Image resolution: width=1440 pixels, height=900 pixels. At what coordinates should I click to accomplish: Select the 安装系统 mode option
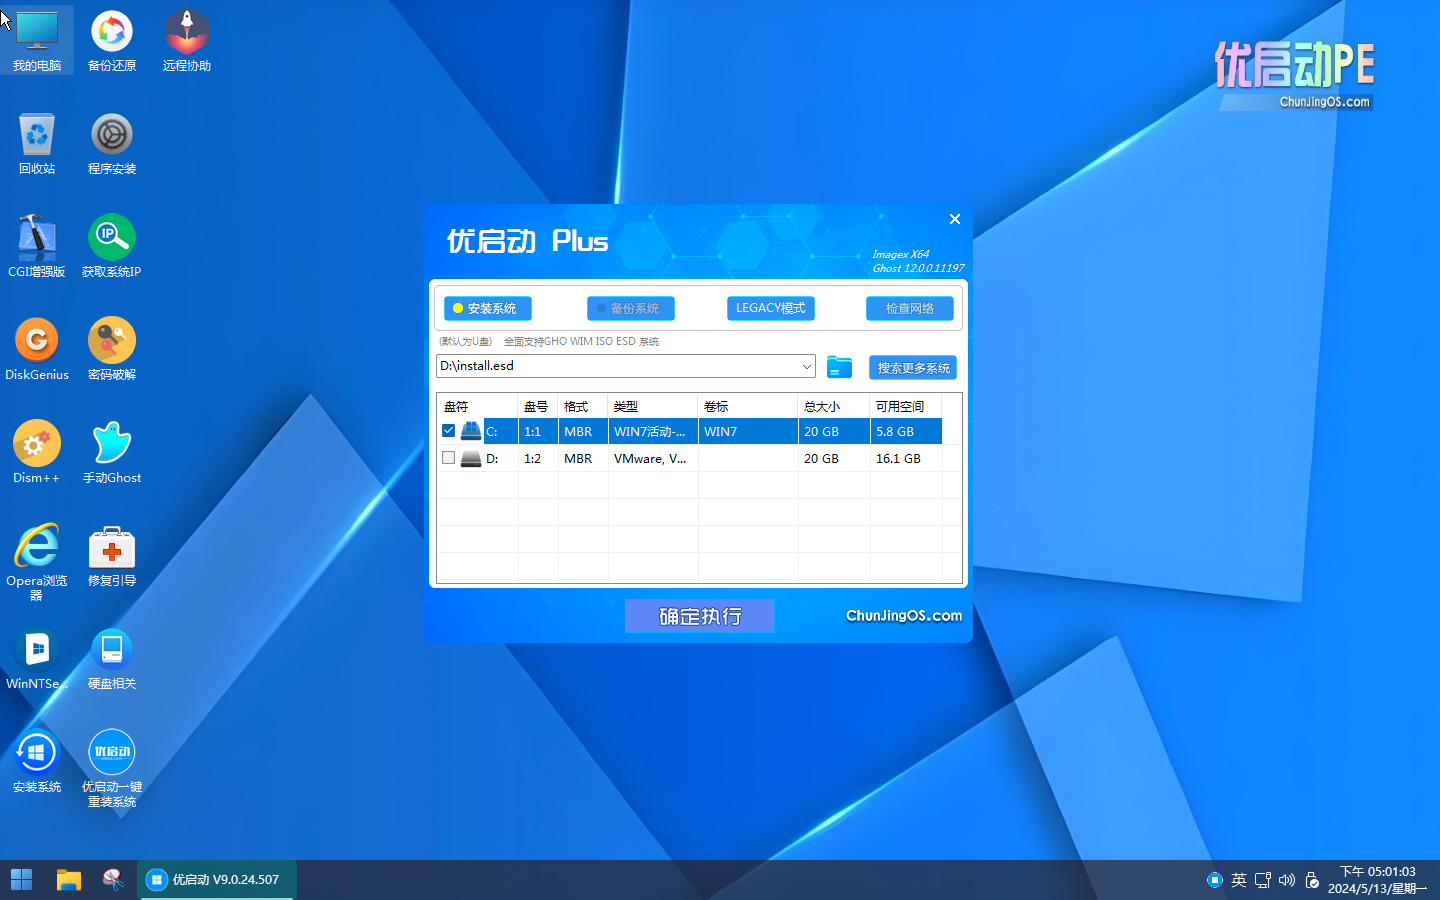click(487, 308)
